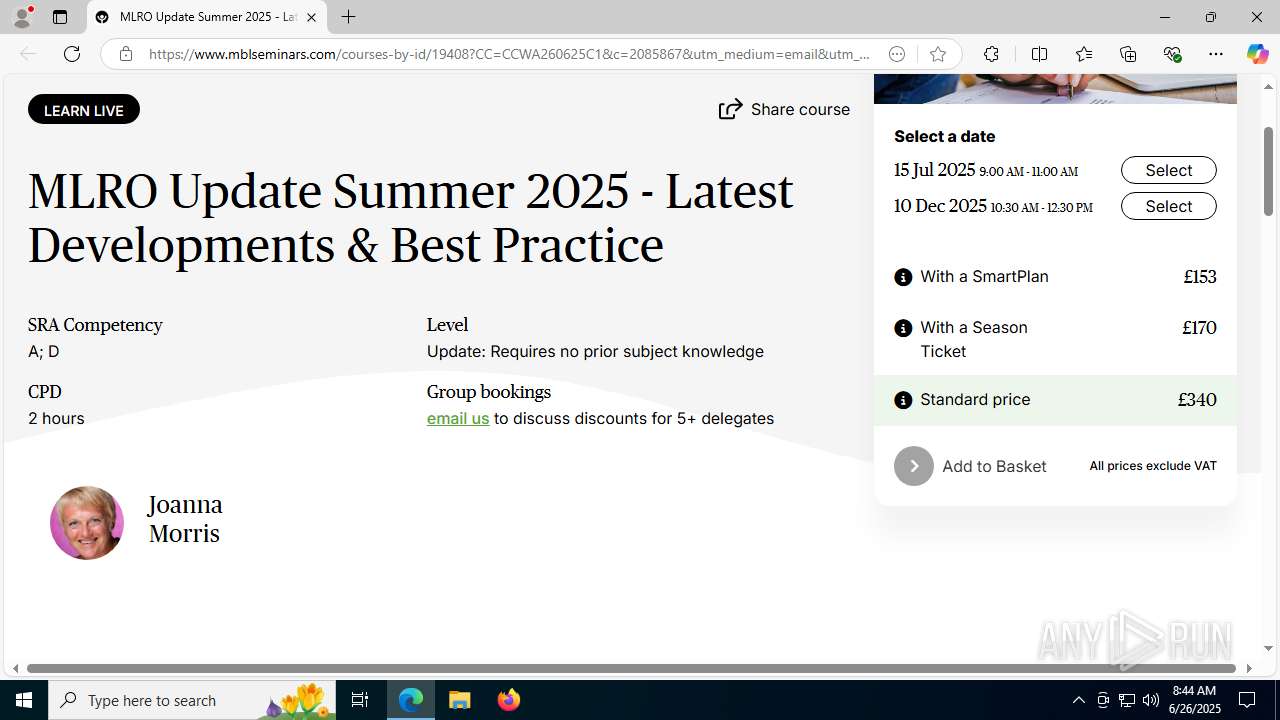The width and height of the screenshot is (1280, 720).
Task: Open the network icon in tray
Action: [1127, 700]
